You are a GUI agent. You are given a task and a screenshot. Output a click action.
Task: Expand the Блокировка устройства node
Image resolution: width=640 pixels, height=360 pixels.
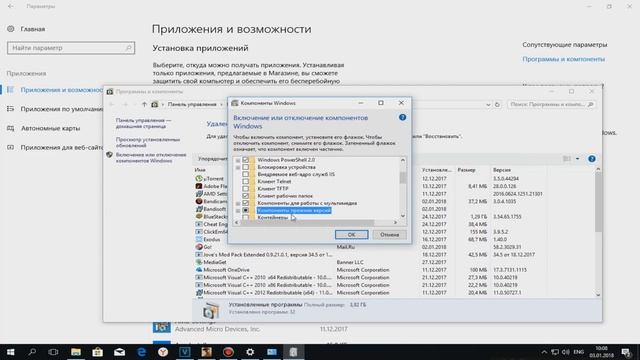(x=238, y=168)
